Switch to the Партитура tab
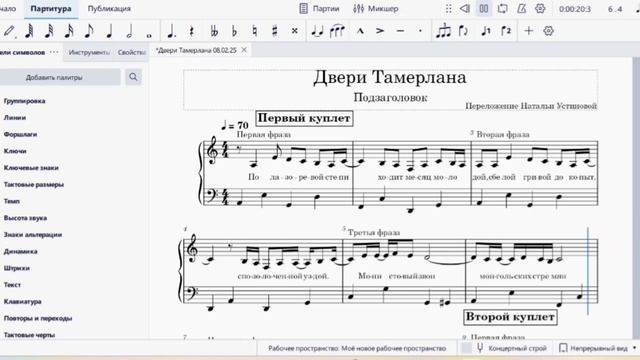Screen dimensions: 640x360 51,9
